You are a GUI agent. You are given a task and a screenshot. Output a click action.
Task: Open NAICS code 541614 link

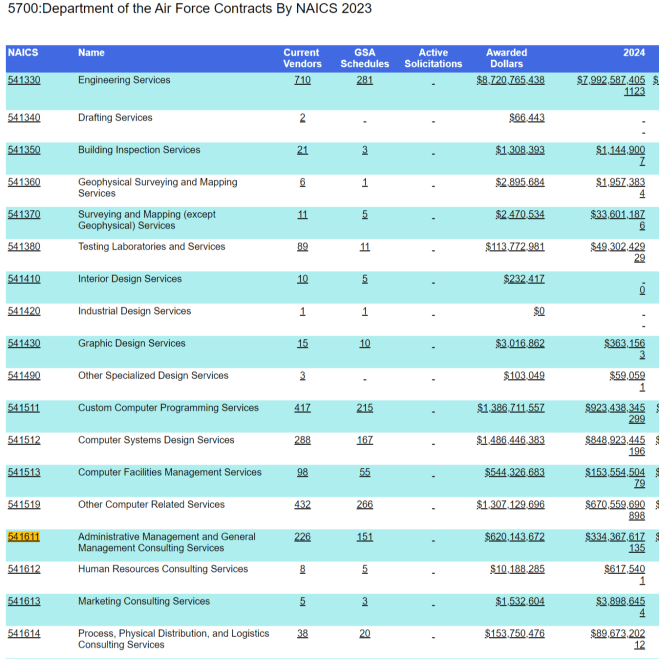[x=24, y=633]
